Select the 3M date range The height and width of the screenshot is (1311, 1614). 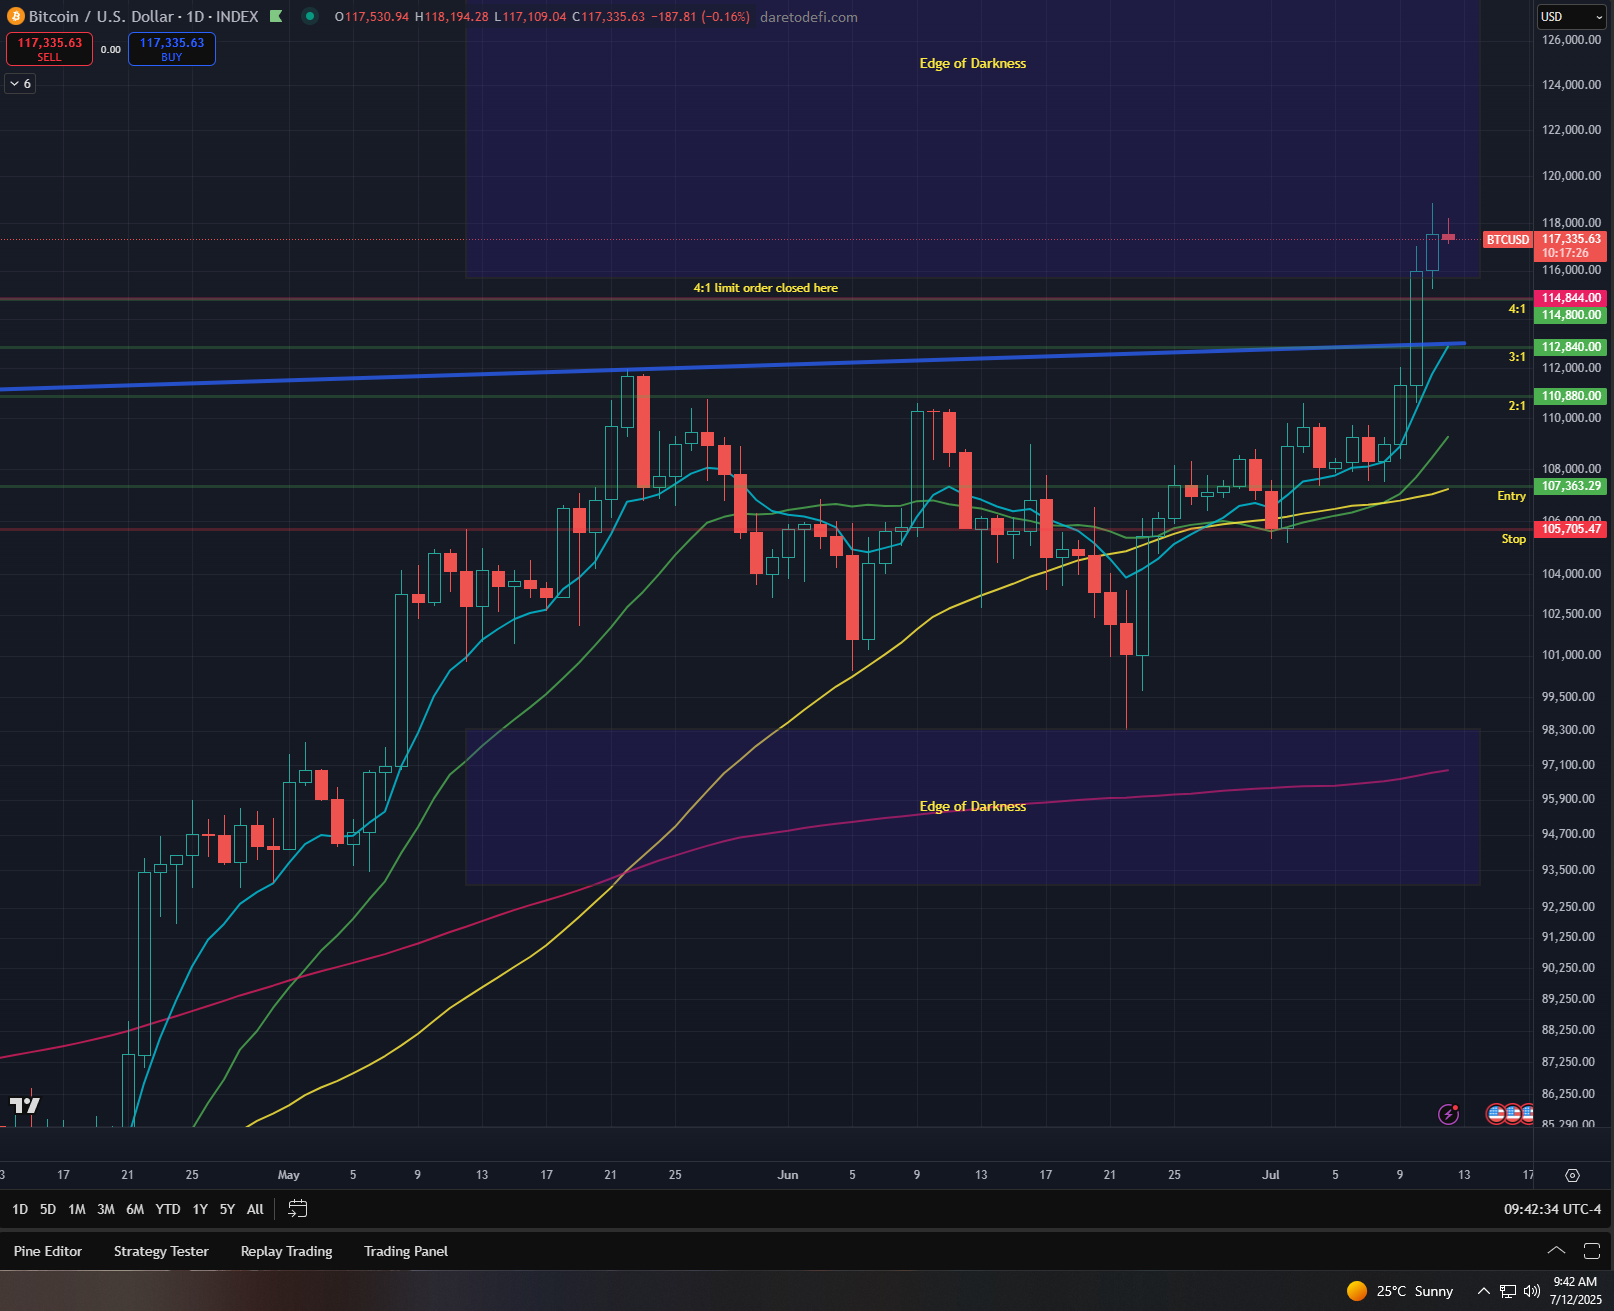point(106,1209)
